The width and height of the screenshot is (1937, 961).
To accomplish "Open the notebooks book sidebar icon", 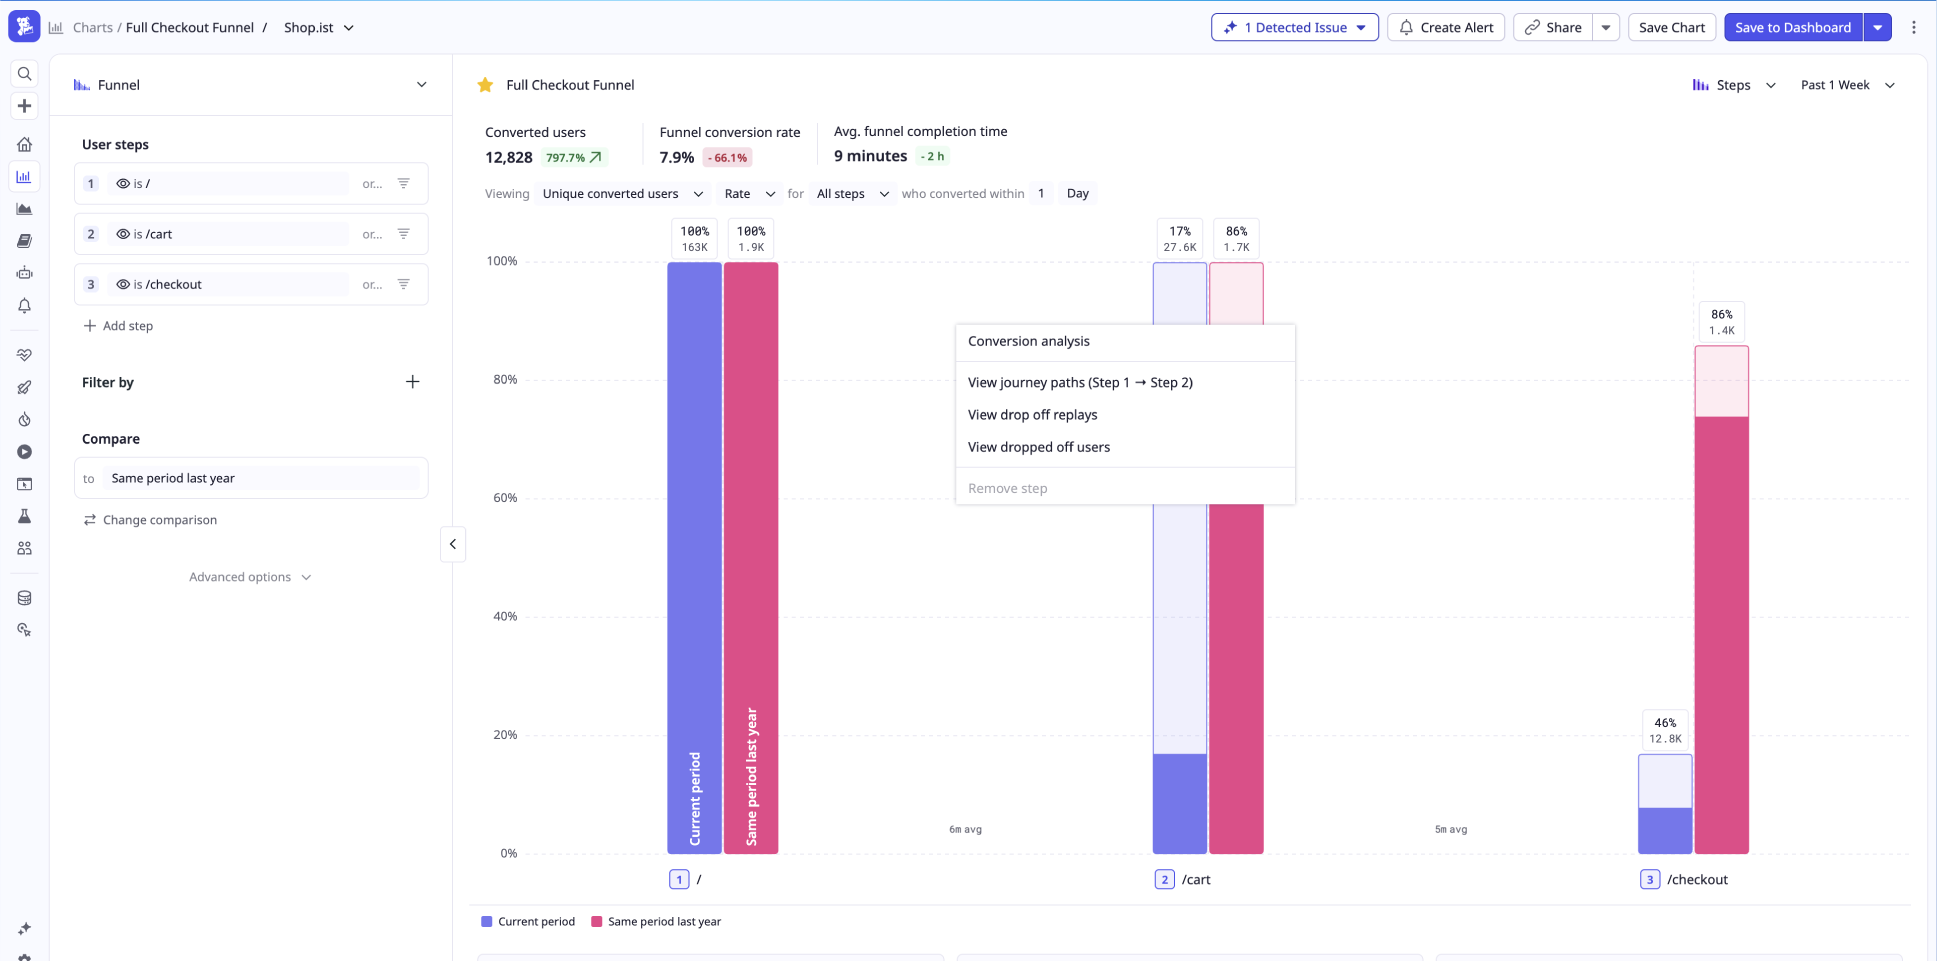I will [x=25, y=241].
